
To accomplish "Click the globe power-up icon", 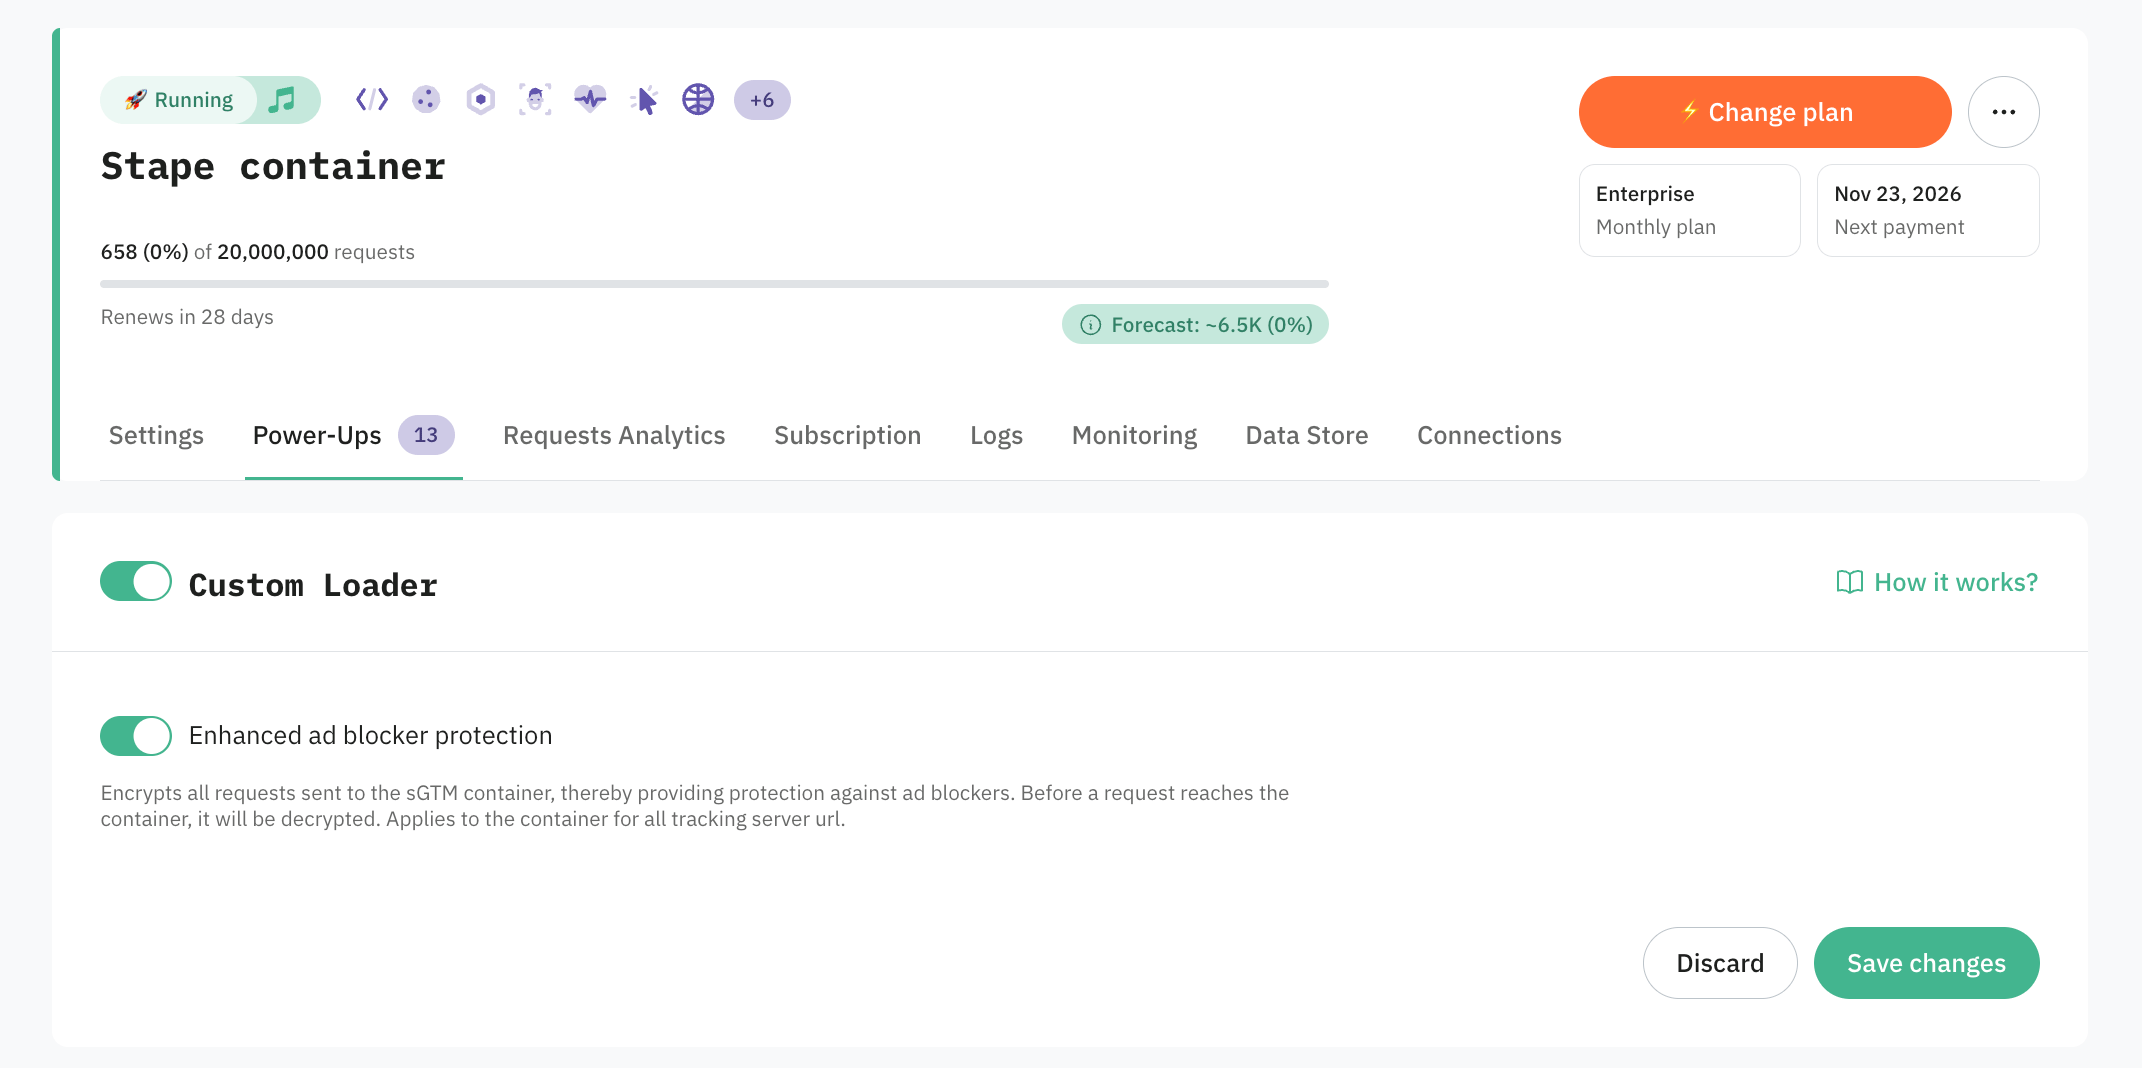I will click(698, 99).
